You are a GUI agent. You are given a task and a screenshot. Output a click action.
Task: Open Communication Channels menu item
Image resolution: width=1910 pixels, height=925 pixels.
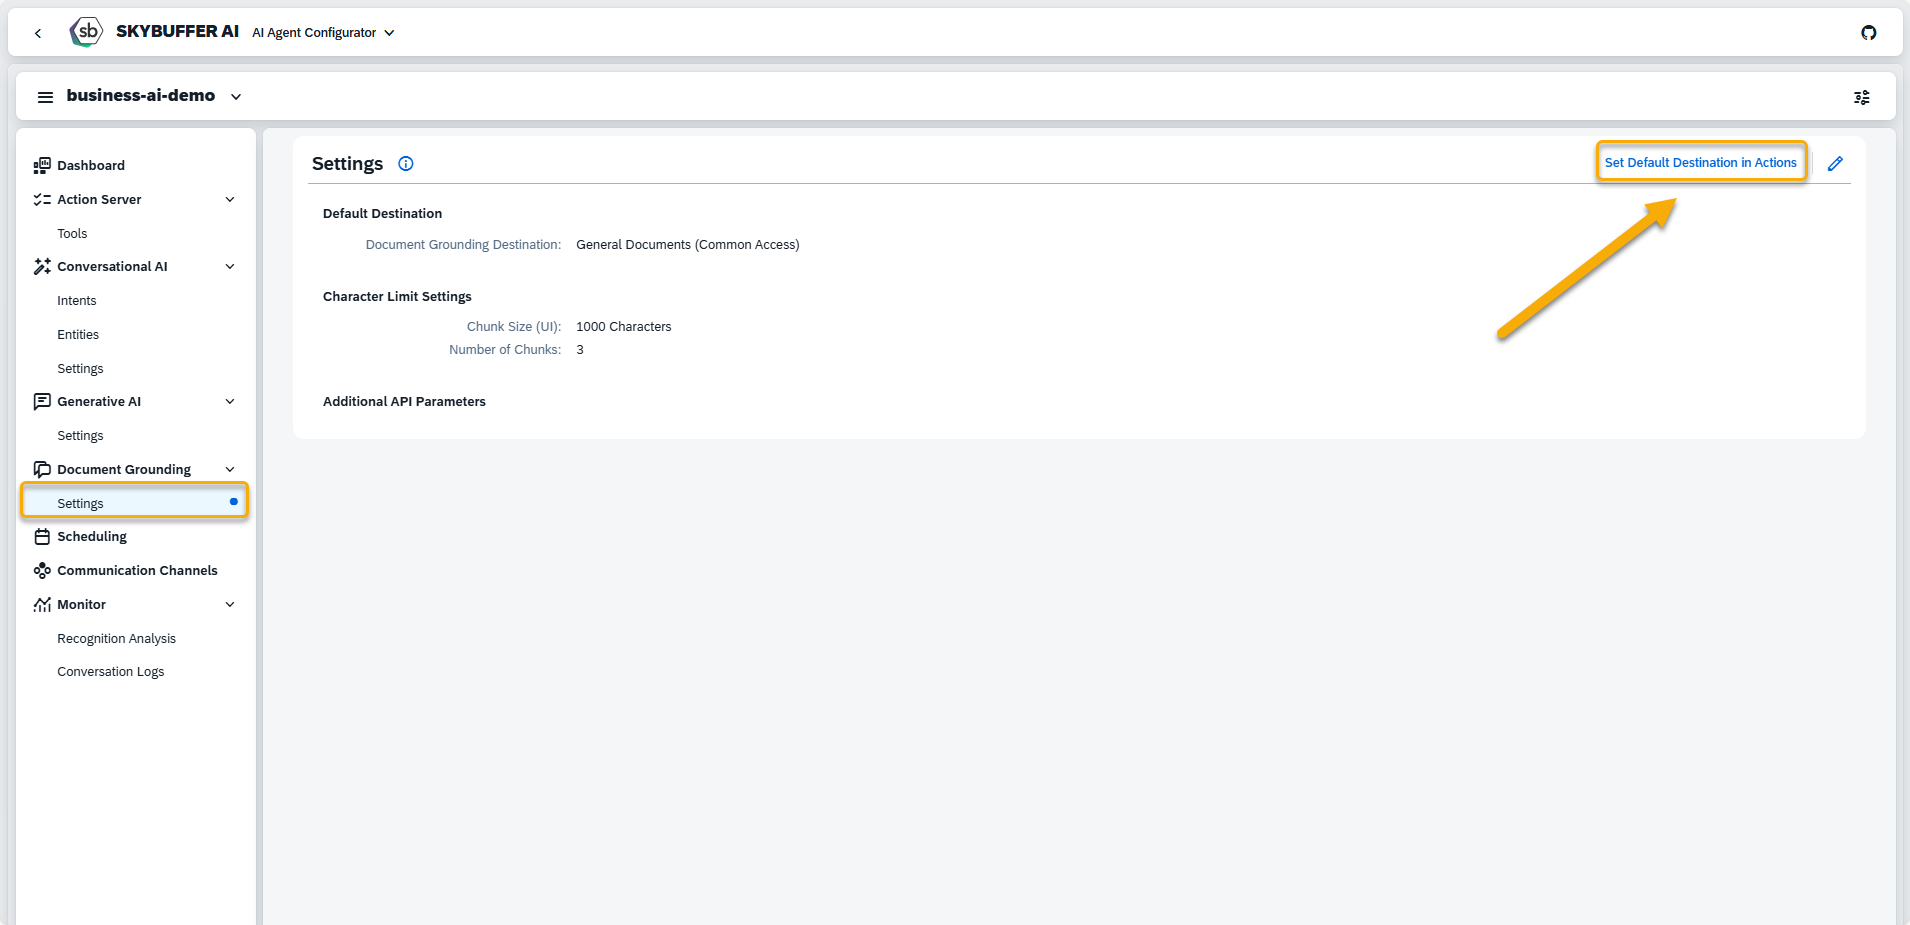coord(137,571)
